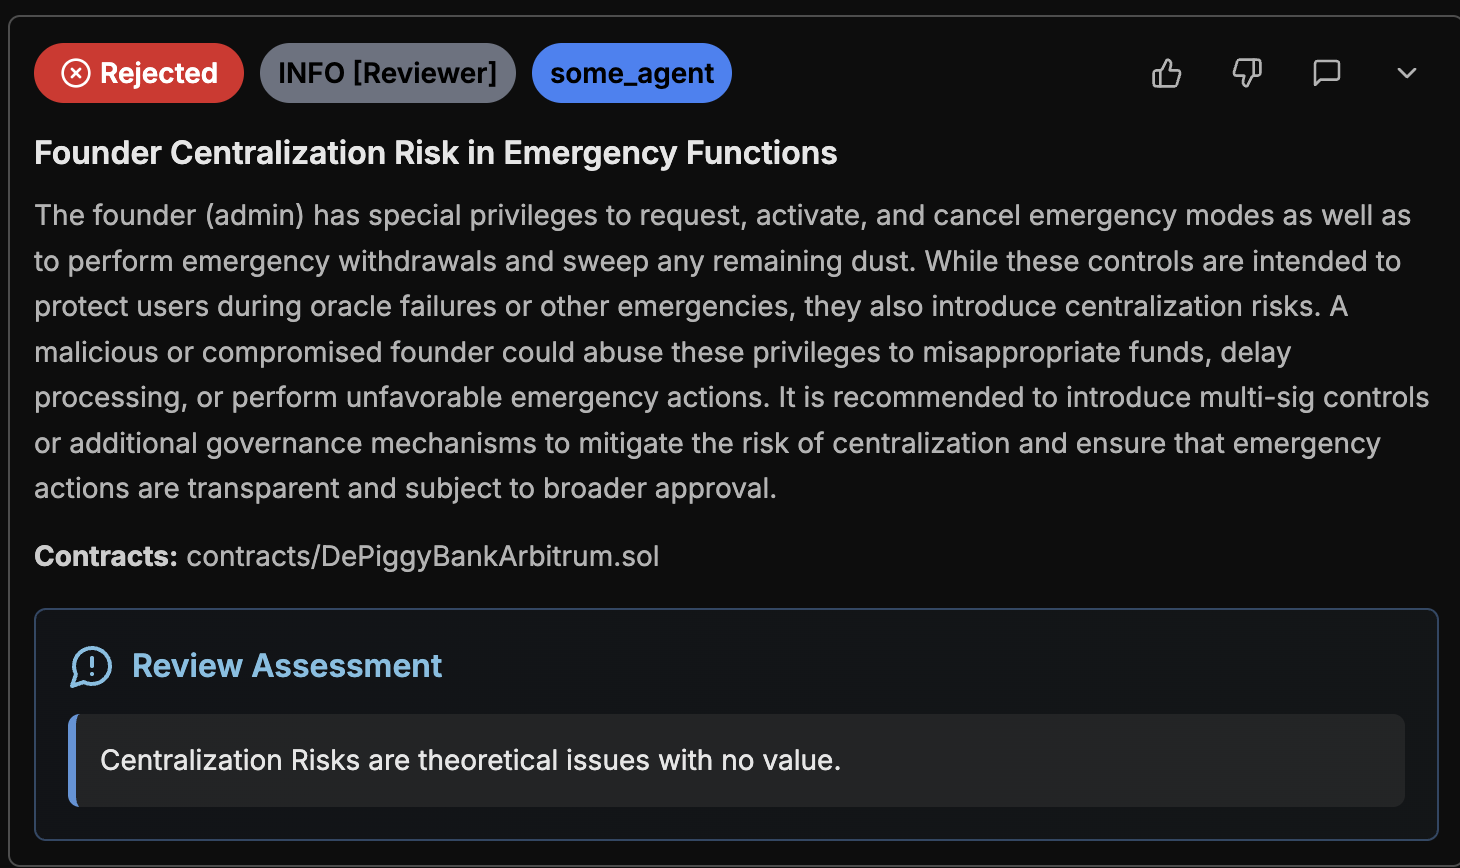Collapse the finding with the chevron arrow

(x=1406, y=73)
